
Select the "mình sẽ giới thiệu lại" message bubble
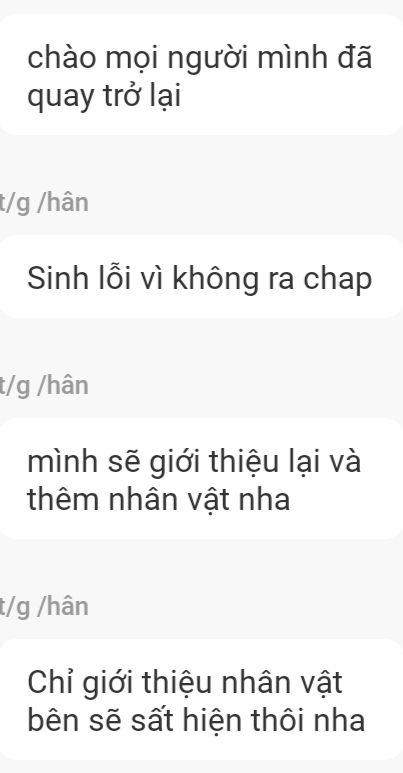(200, 479)
